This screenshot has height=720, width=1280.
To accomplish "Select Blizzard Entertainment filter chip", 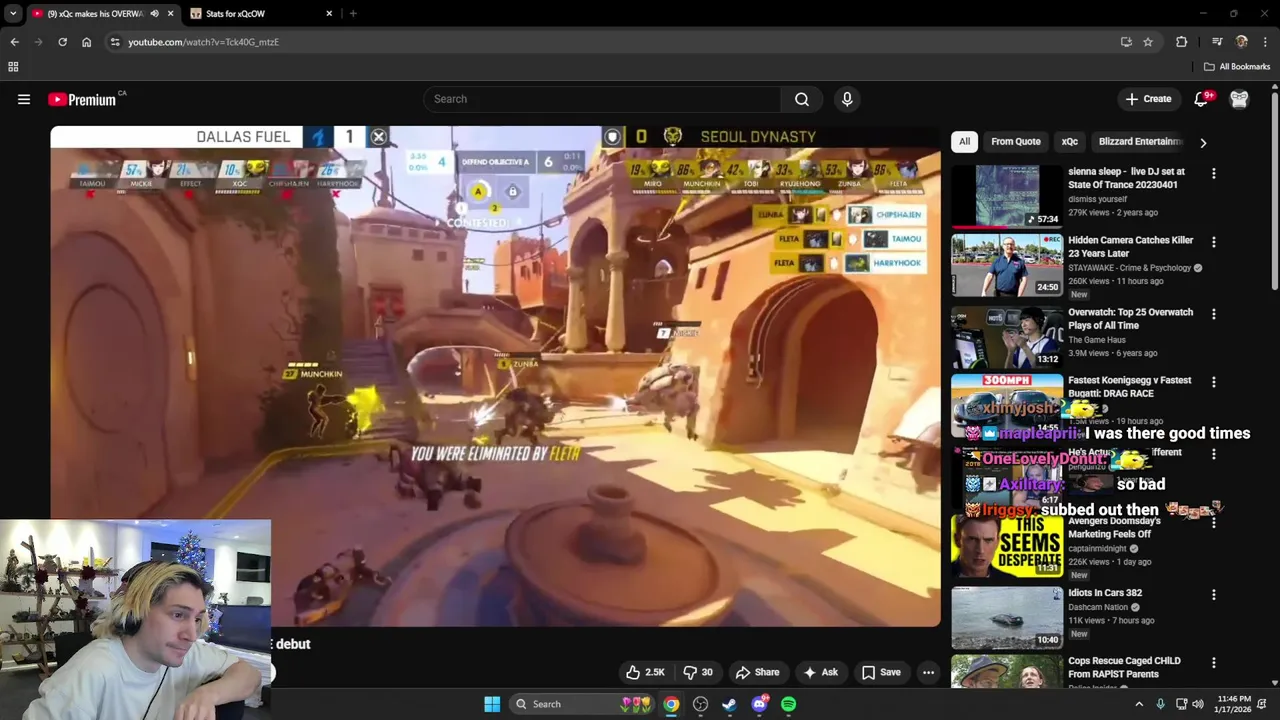I will [1139, 142].
